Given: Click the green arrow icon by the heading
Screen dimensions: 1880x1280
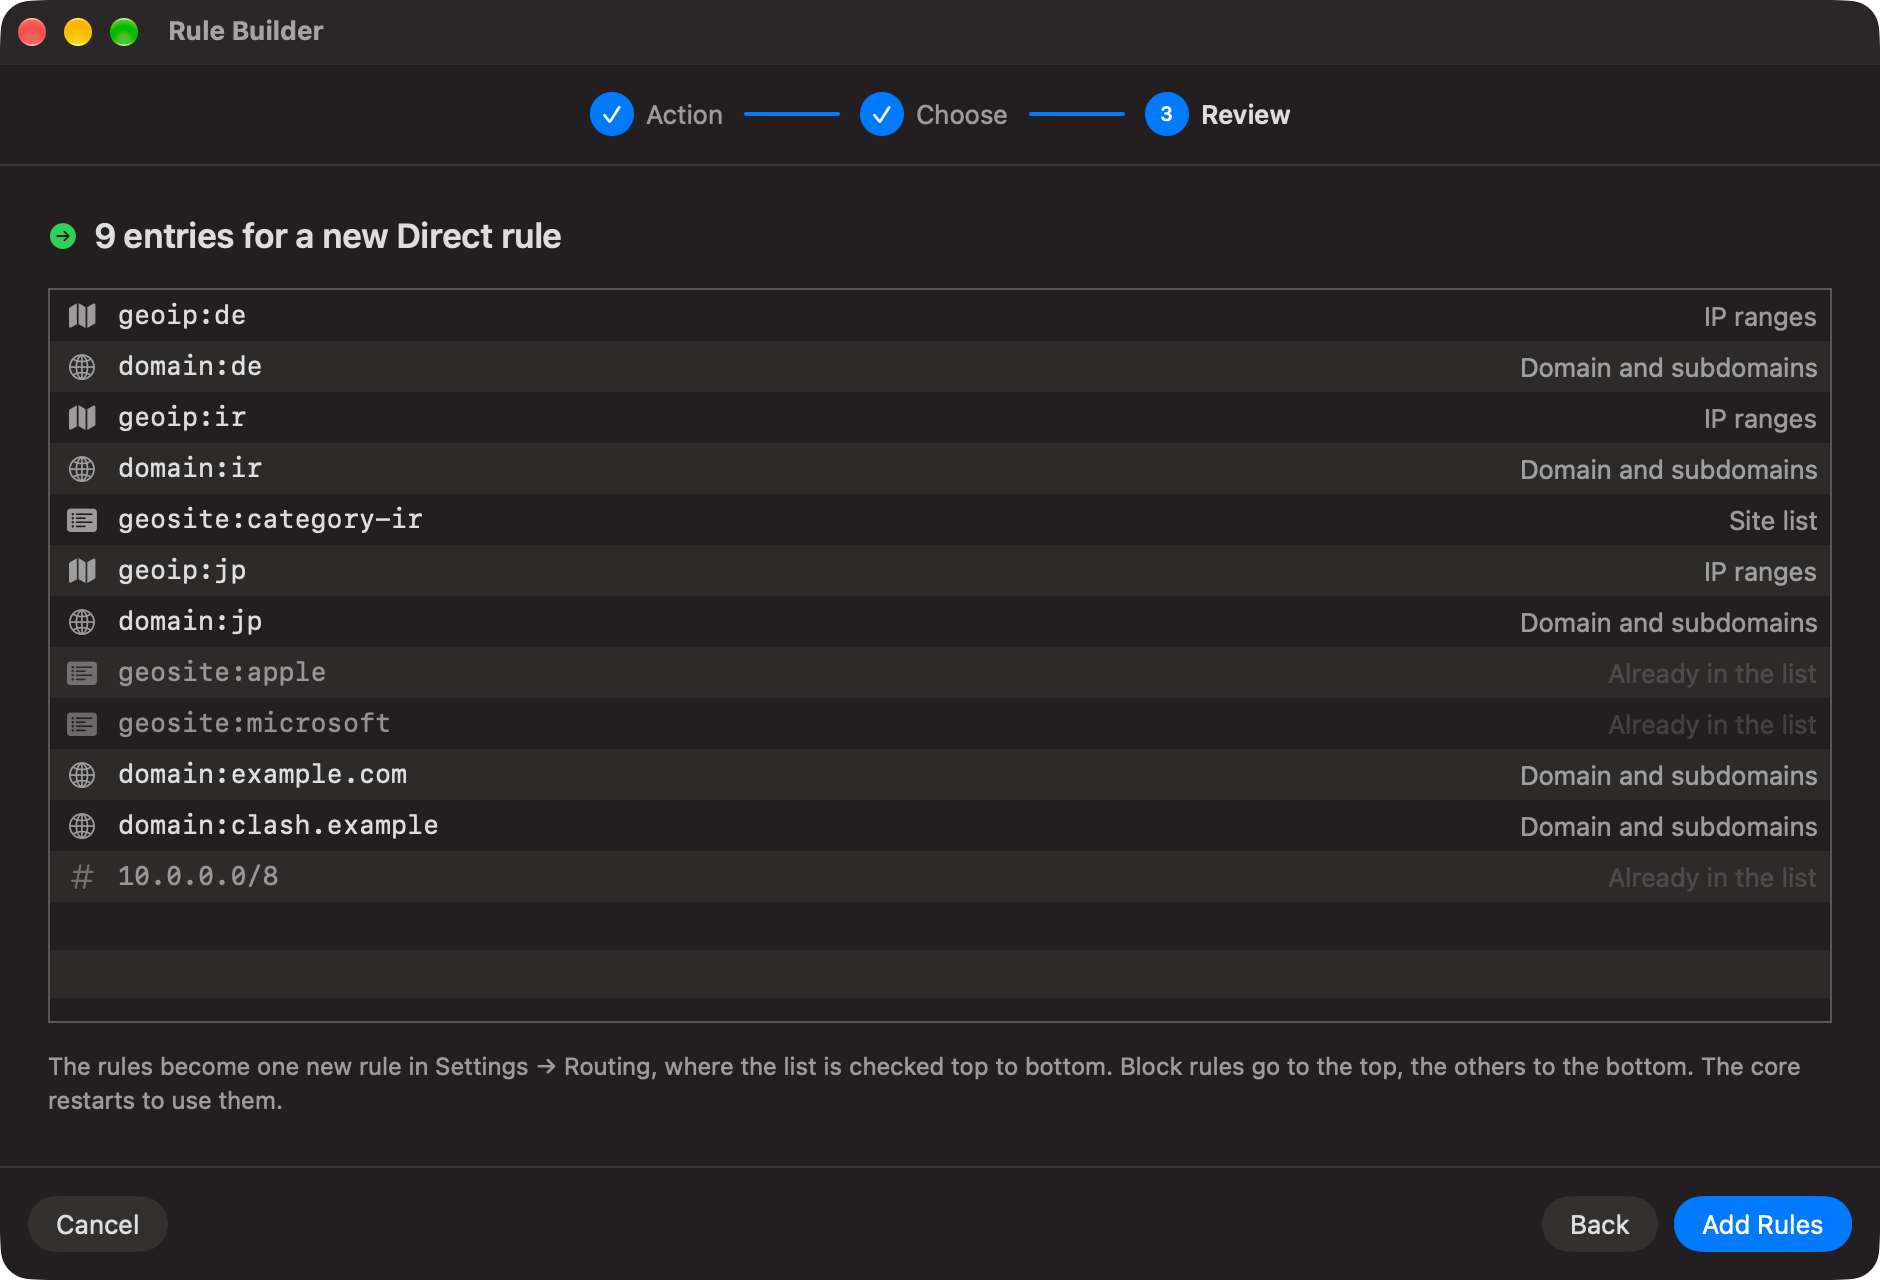Looking at the screenshot, I should click(x=63, y=236).
